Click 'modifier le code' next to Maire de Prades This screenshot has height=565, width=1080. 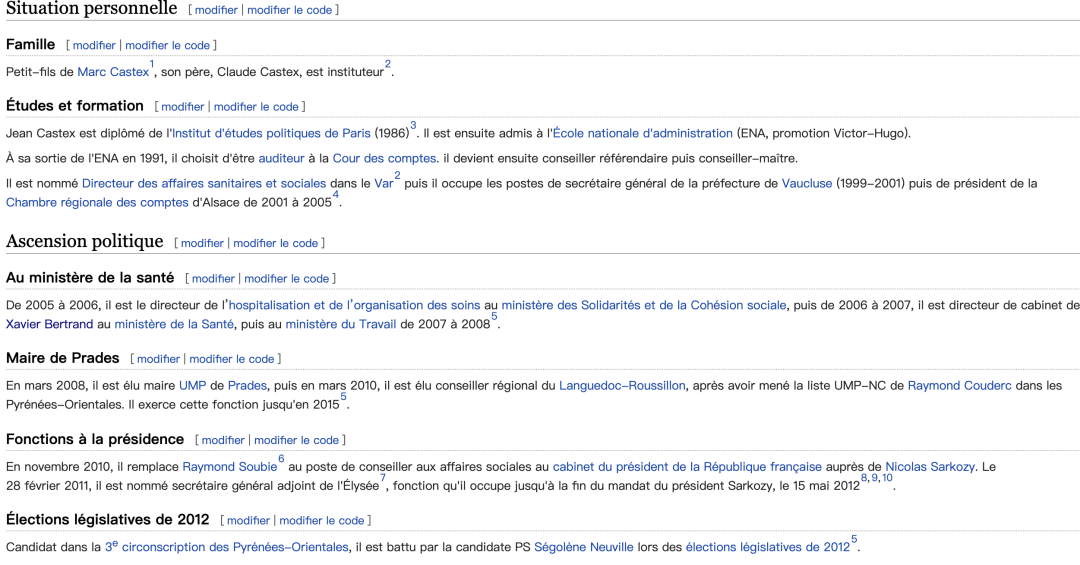tap(231, 360)
